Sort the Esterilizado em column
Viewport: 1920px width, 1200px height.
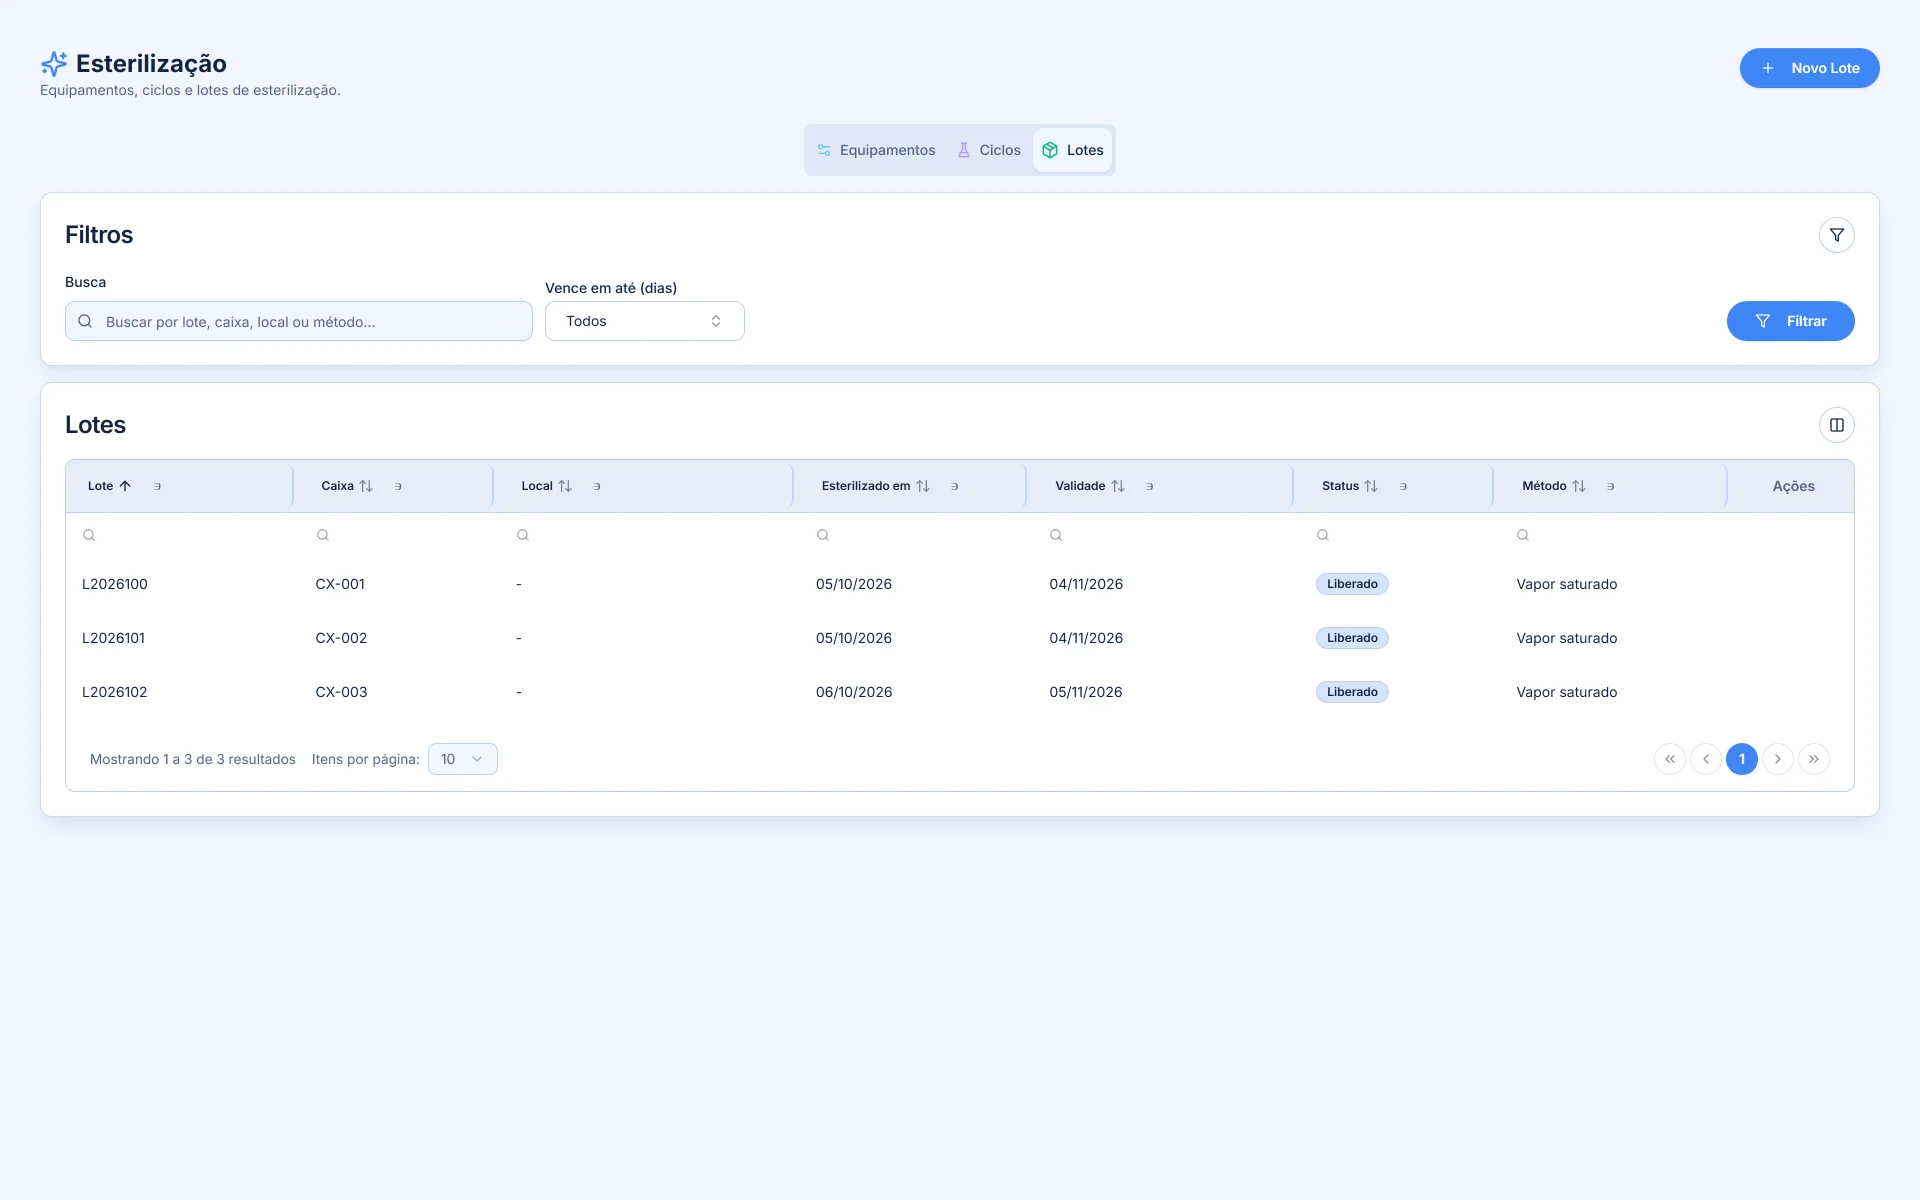[923, 486]
